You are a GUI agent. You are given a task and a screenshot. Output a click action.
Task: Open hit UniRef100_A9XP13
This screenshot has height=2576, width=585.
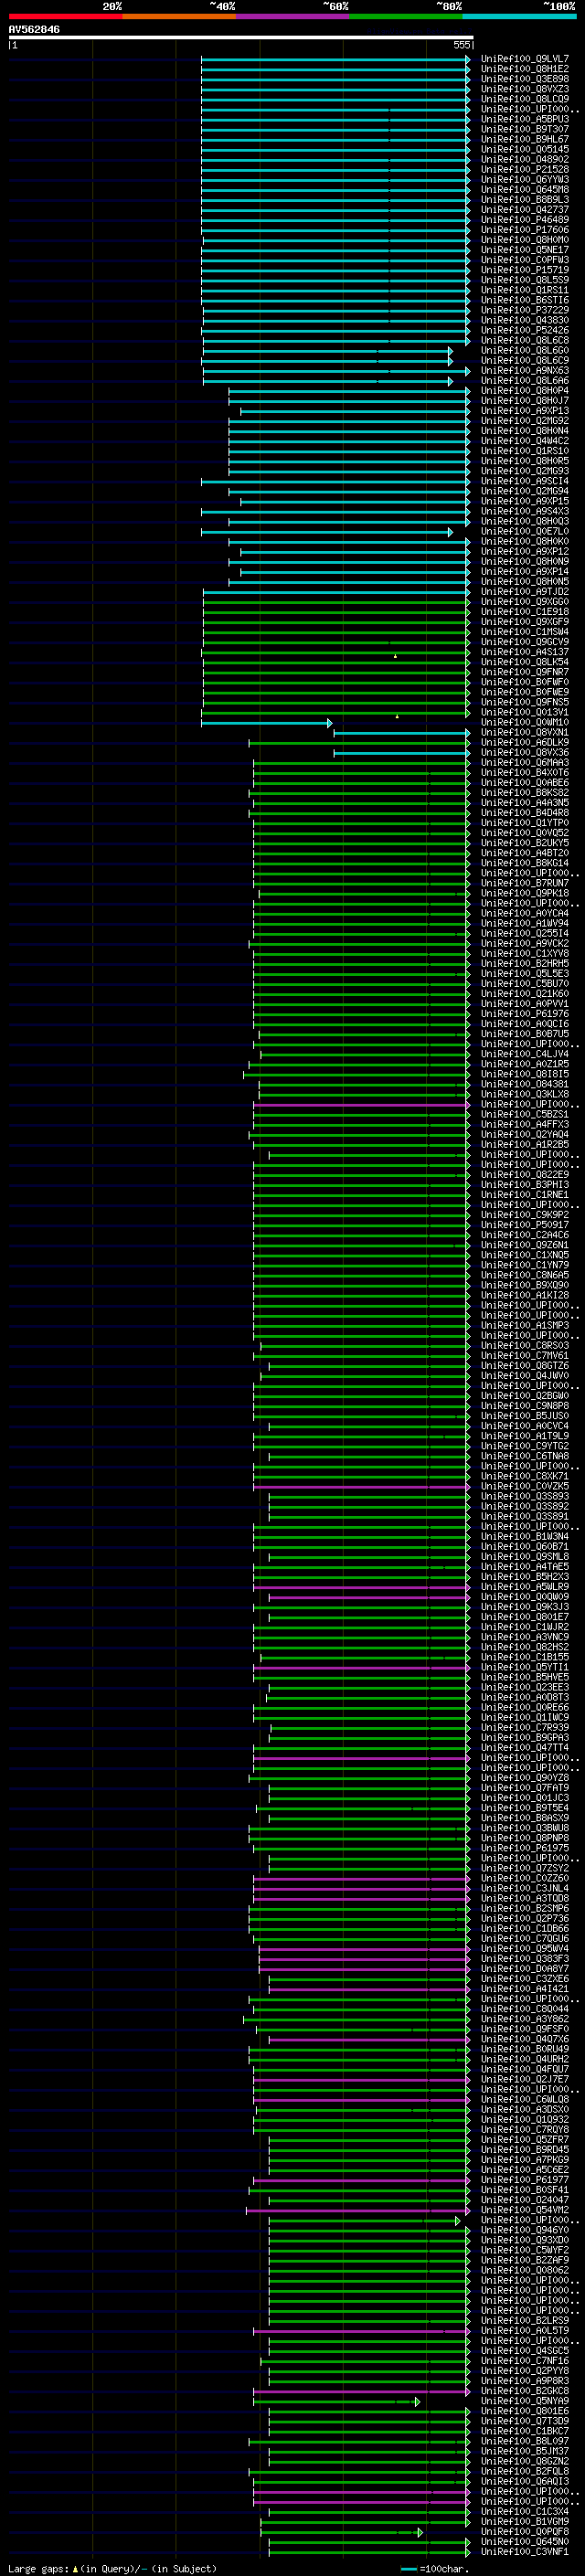525,411
